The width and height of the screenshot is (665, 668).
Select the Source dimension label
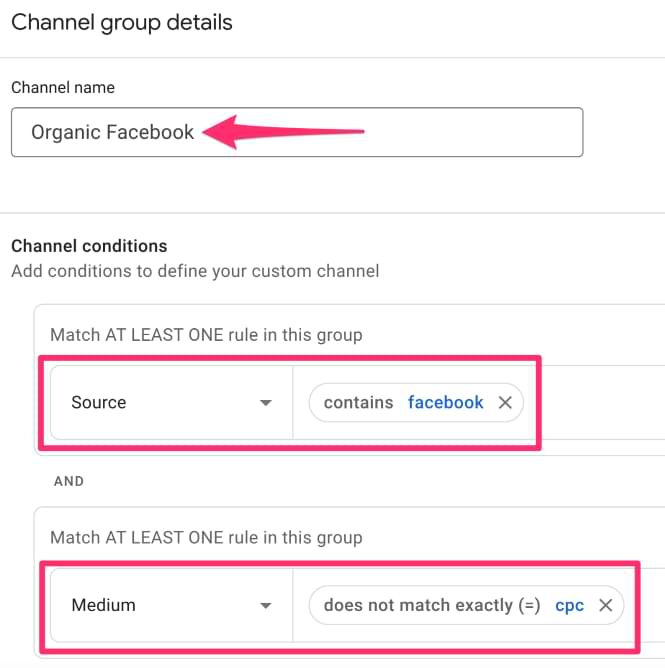point(99,402)
